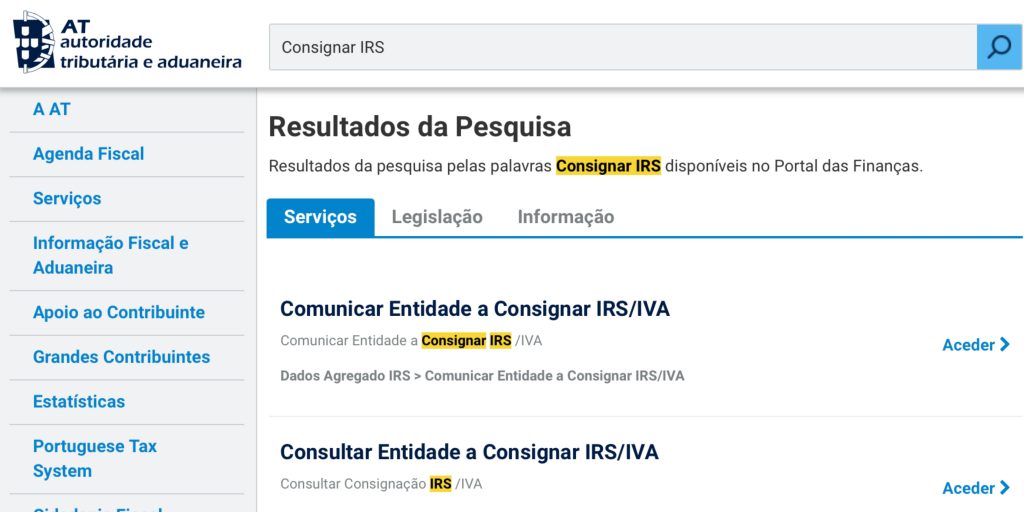
Task: Open Serviços in the sidebar menu
Action: (x=67, y=198)
